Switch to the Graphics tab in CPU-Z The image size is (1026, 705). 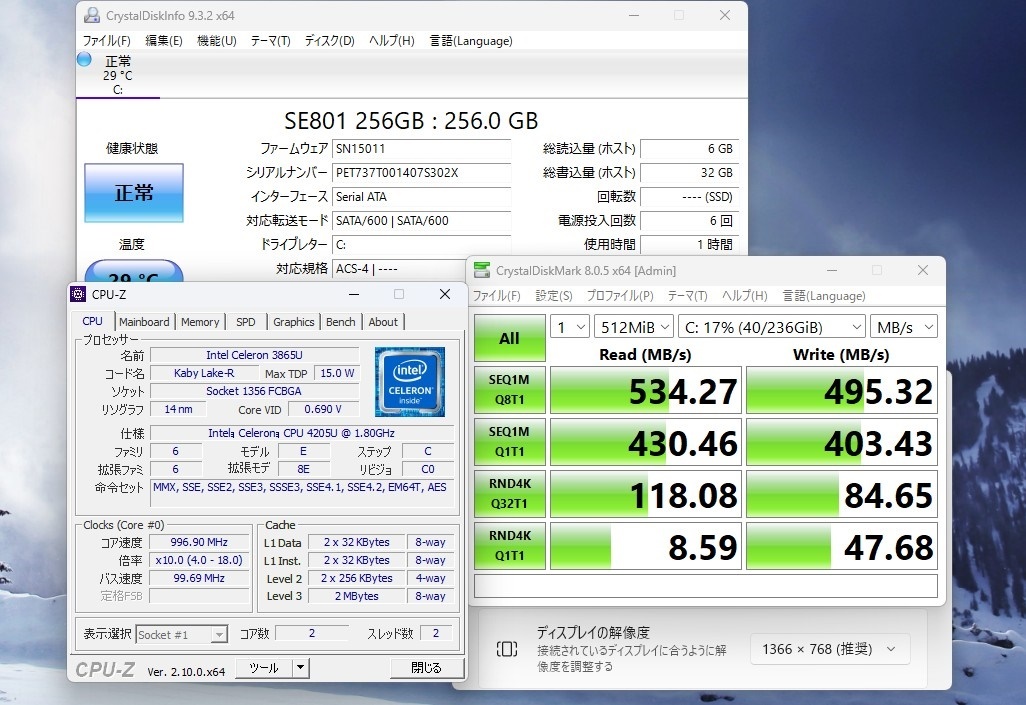coord(293,322)
